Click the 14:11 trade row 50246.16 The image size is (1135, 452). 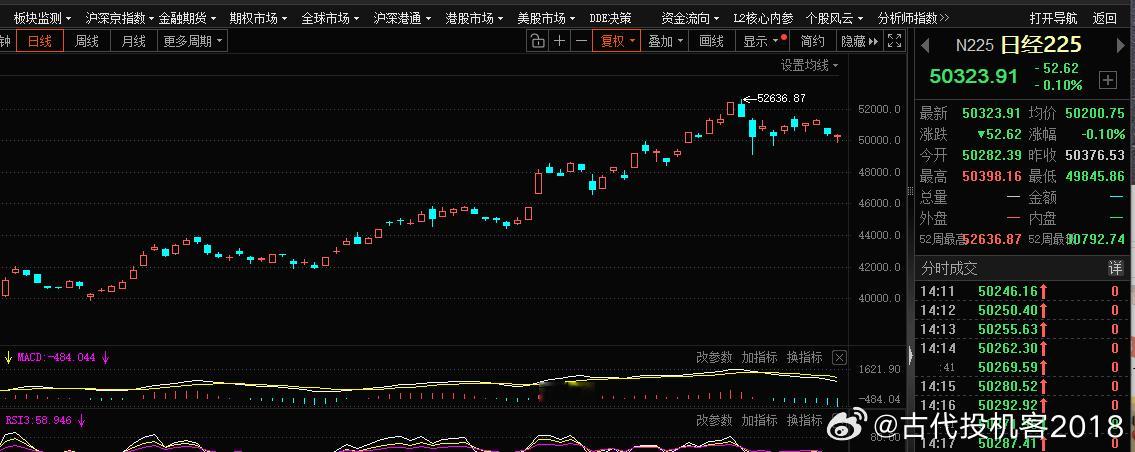[x=1021, y=291]
